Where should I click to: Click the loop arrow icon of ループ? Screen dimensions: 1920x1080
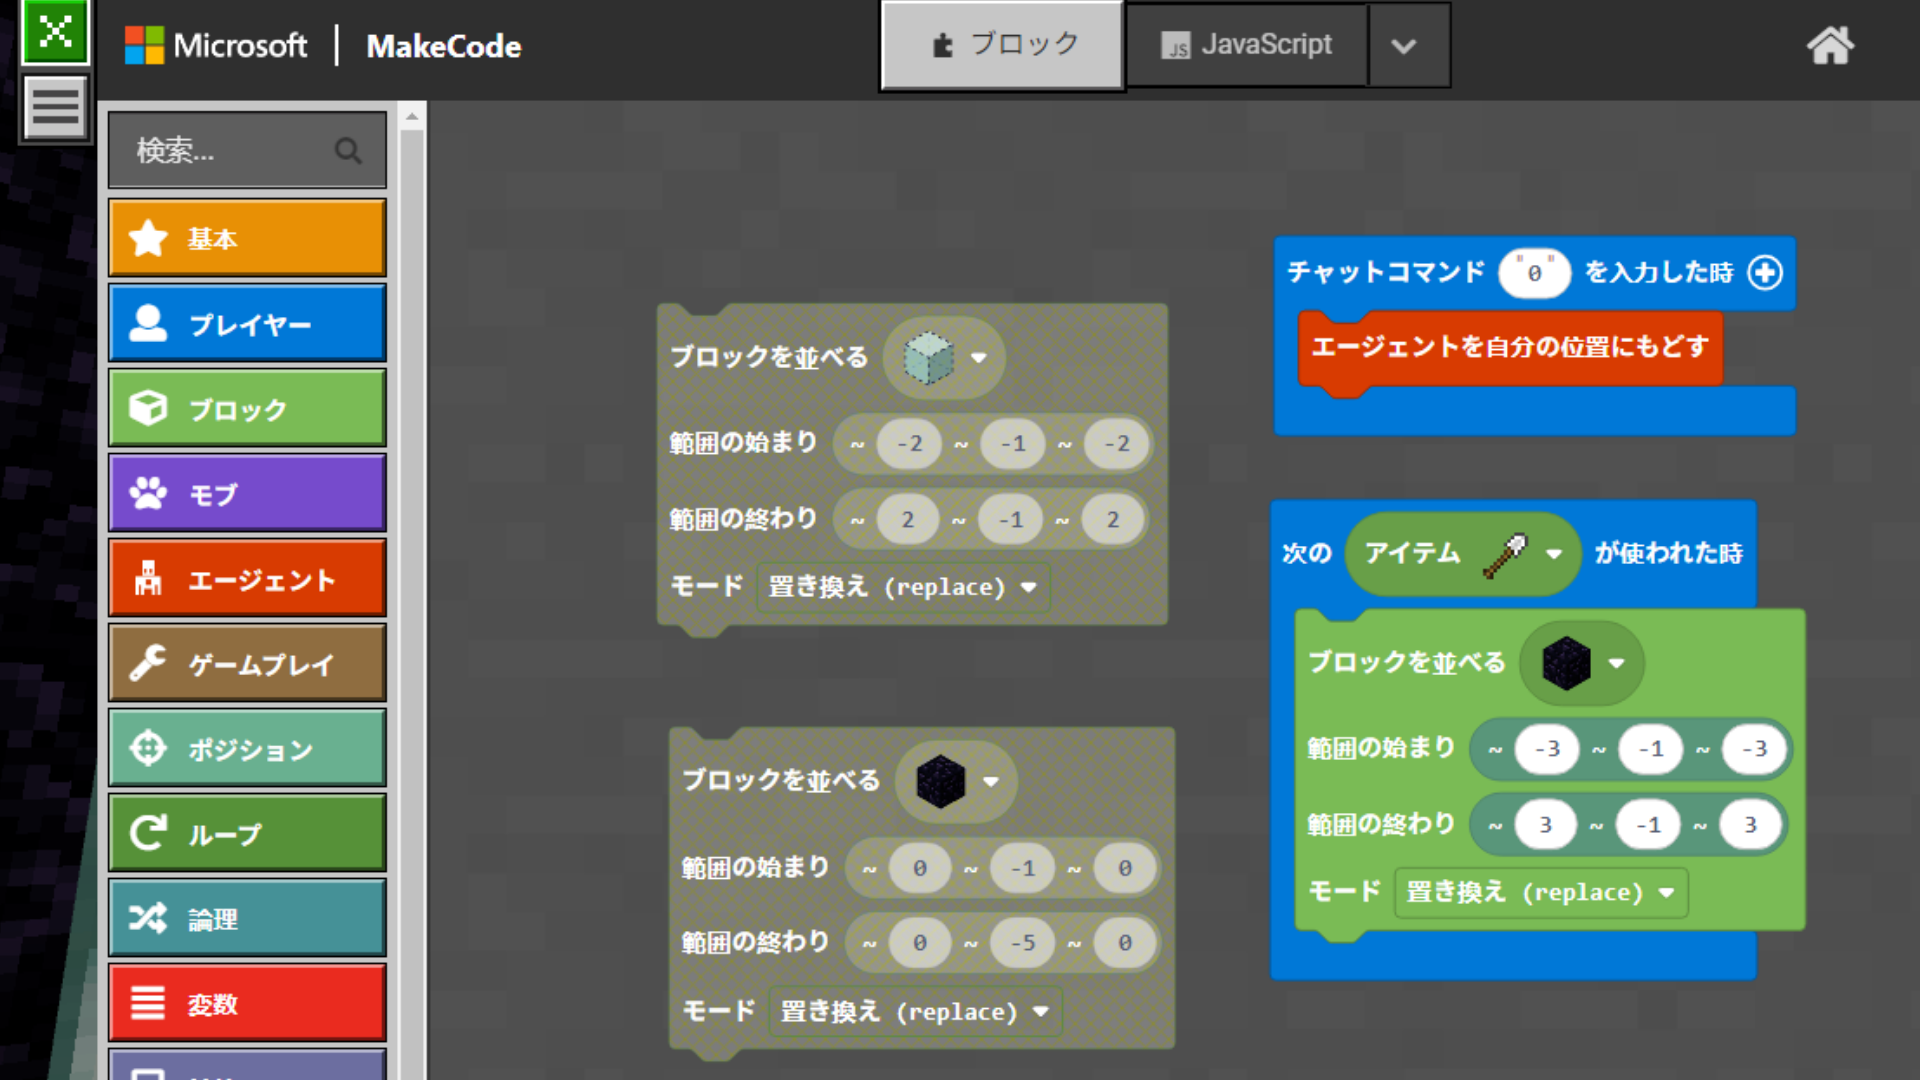(x=148, y=833)
